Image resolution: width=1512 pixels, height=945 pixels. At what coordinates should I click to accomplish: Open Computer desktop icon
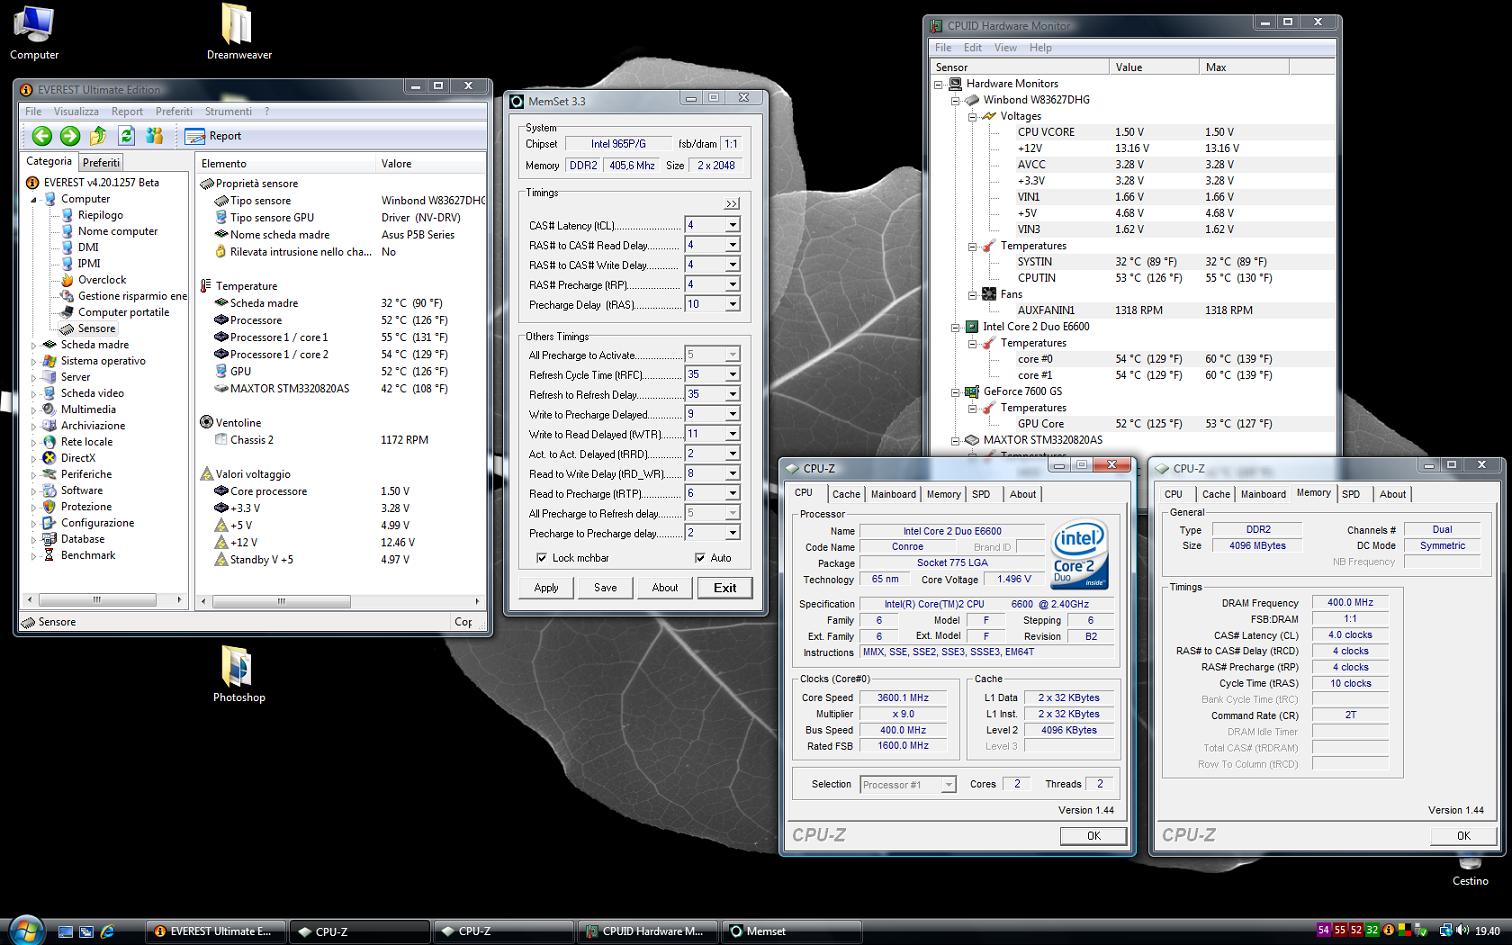click(x=34, y=34)
